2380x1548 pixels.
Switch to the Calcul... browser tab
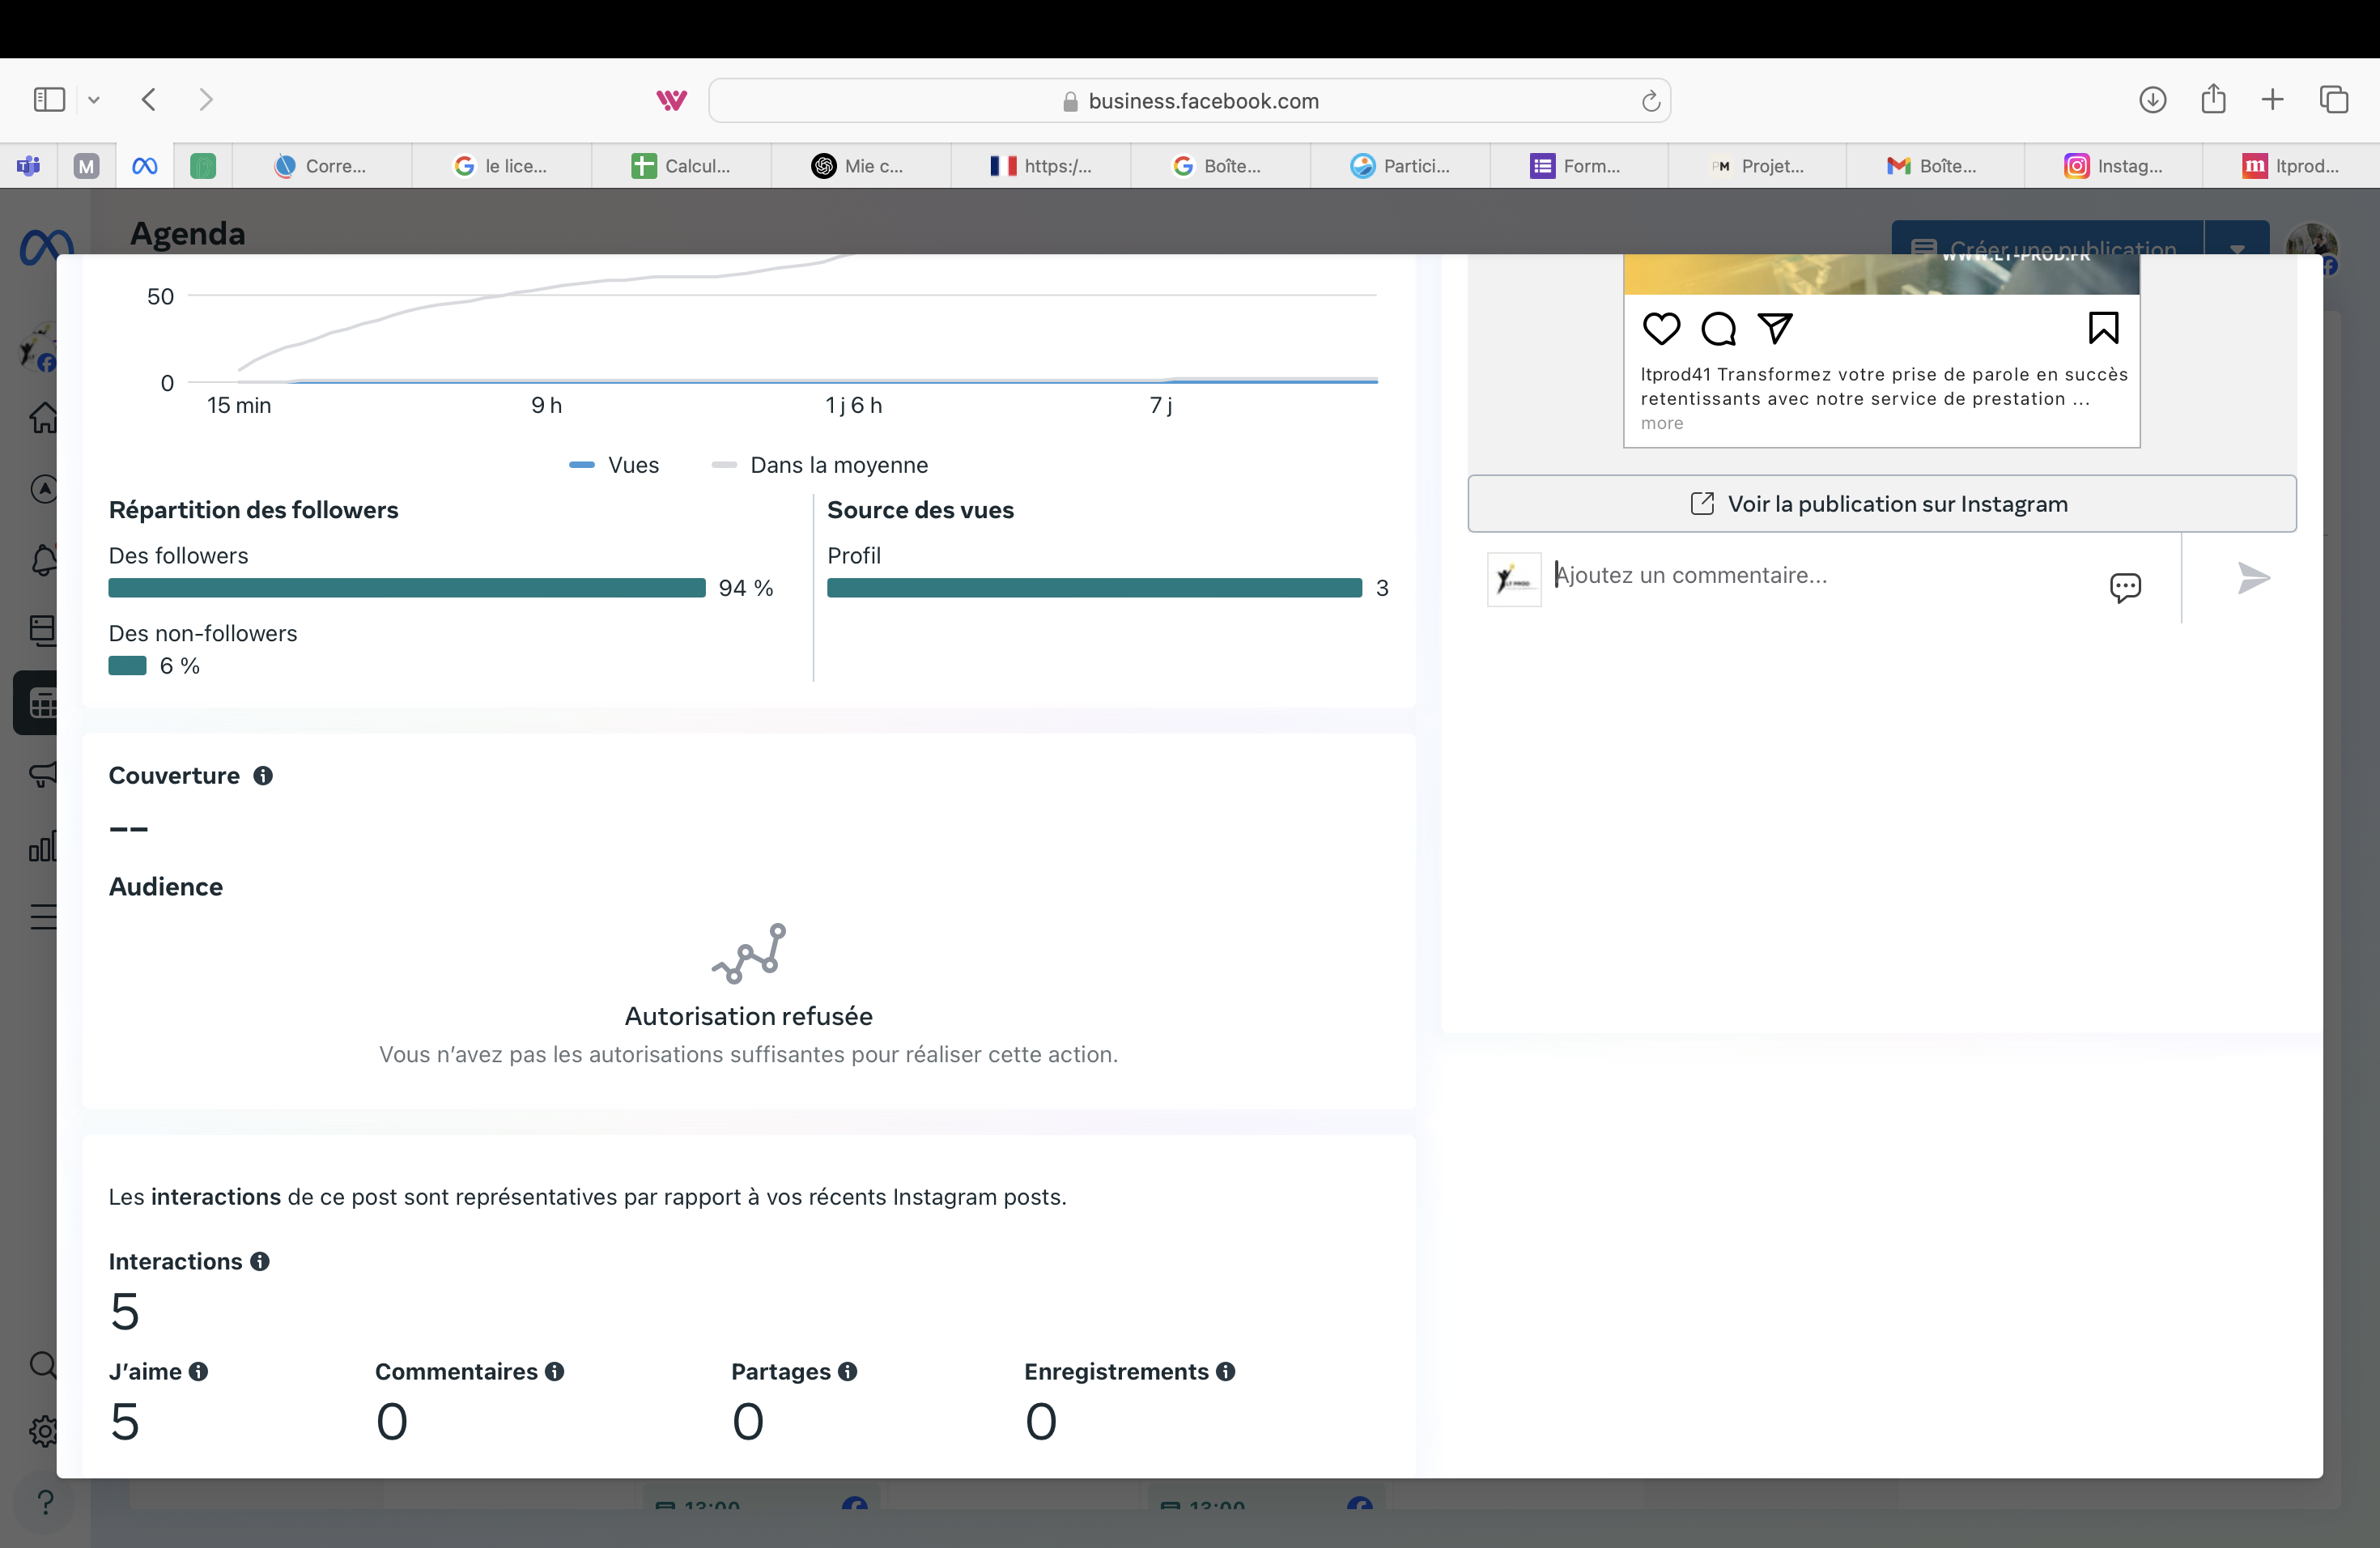(681, 166)
